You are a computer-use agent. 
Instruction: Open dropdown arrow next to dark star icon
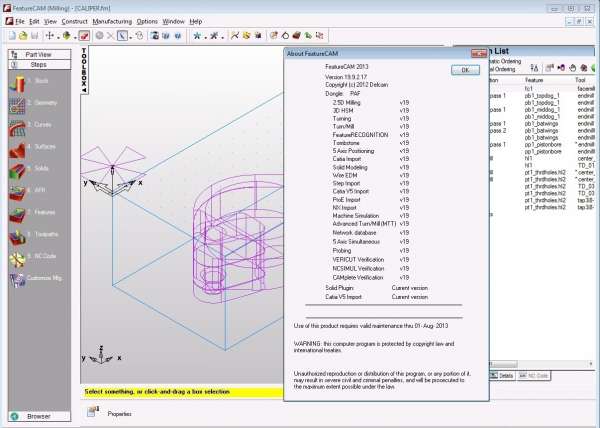[222, 37]
